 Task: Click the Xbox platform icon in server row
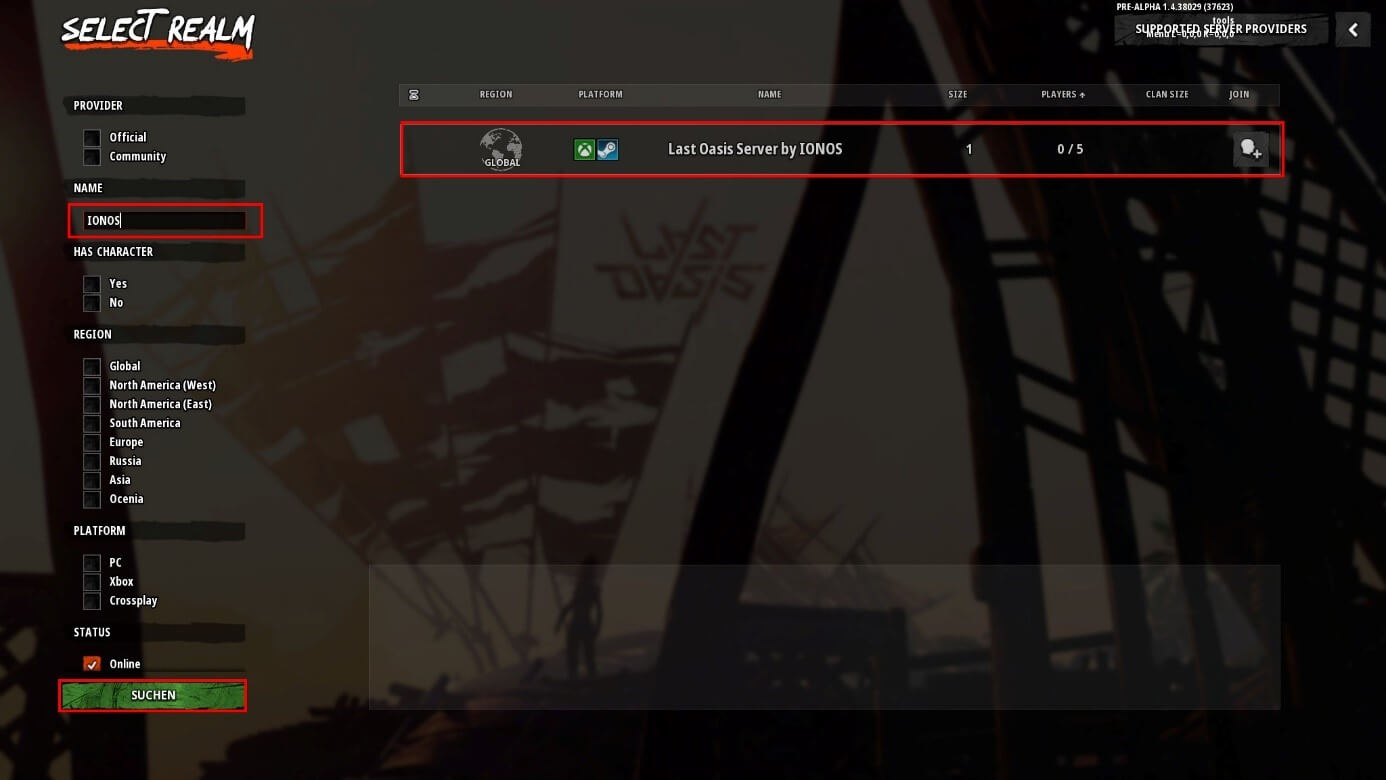point(584,150)
